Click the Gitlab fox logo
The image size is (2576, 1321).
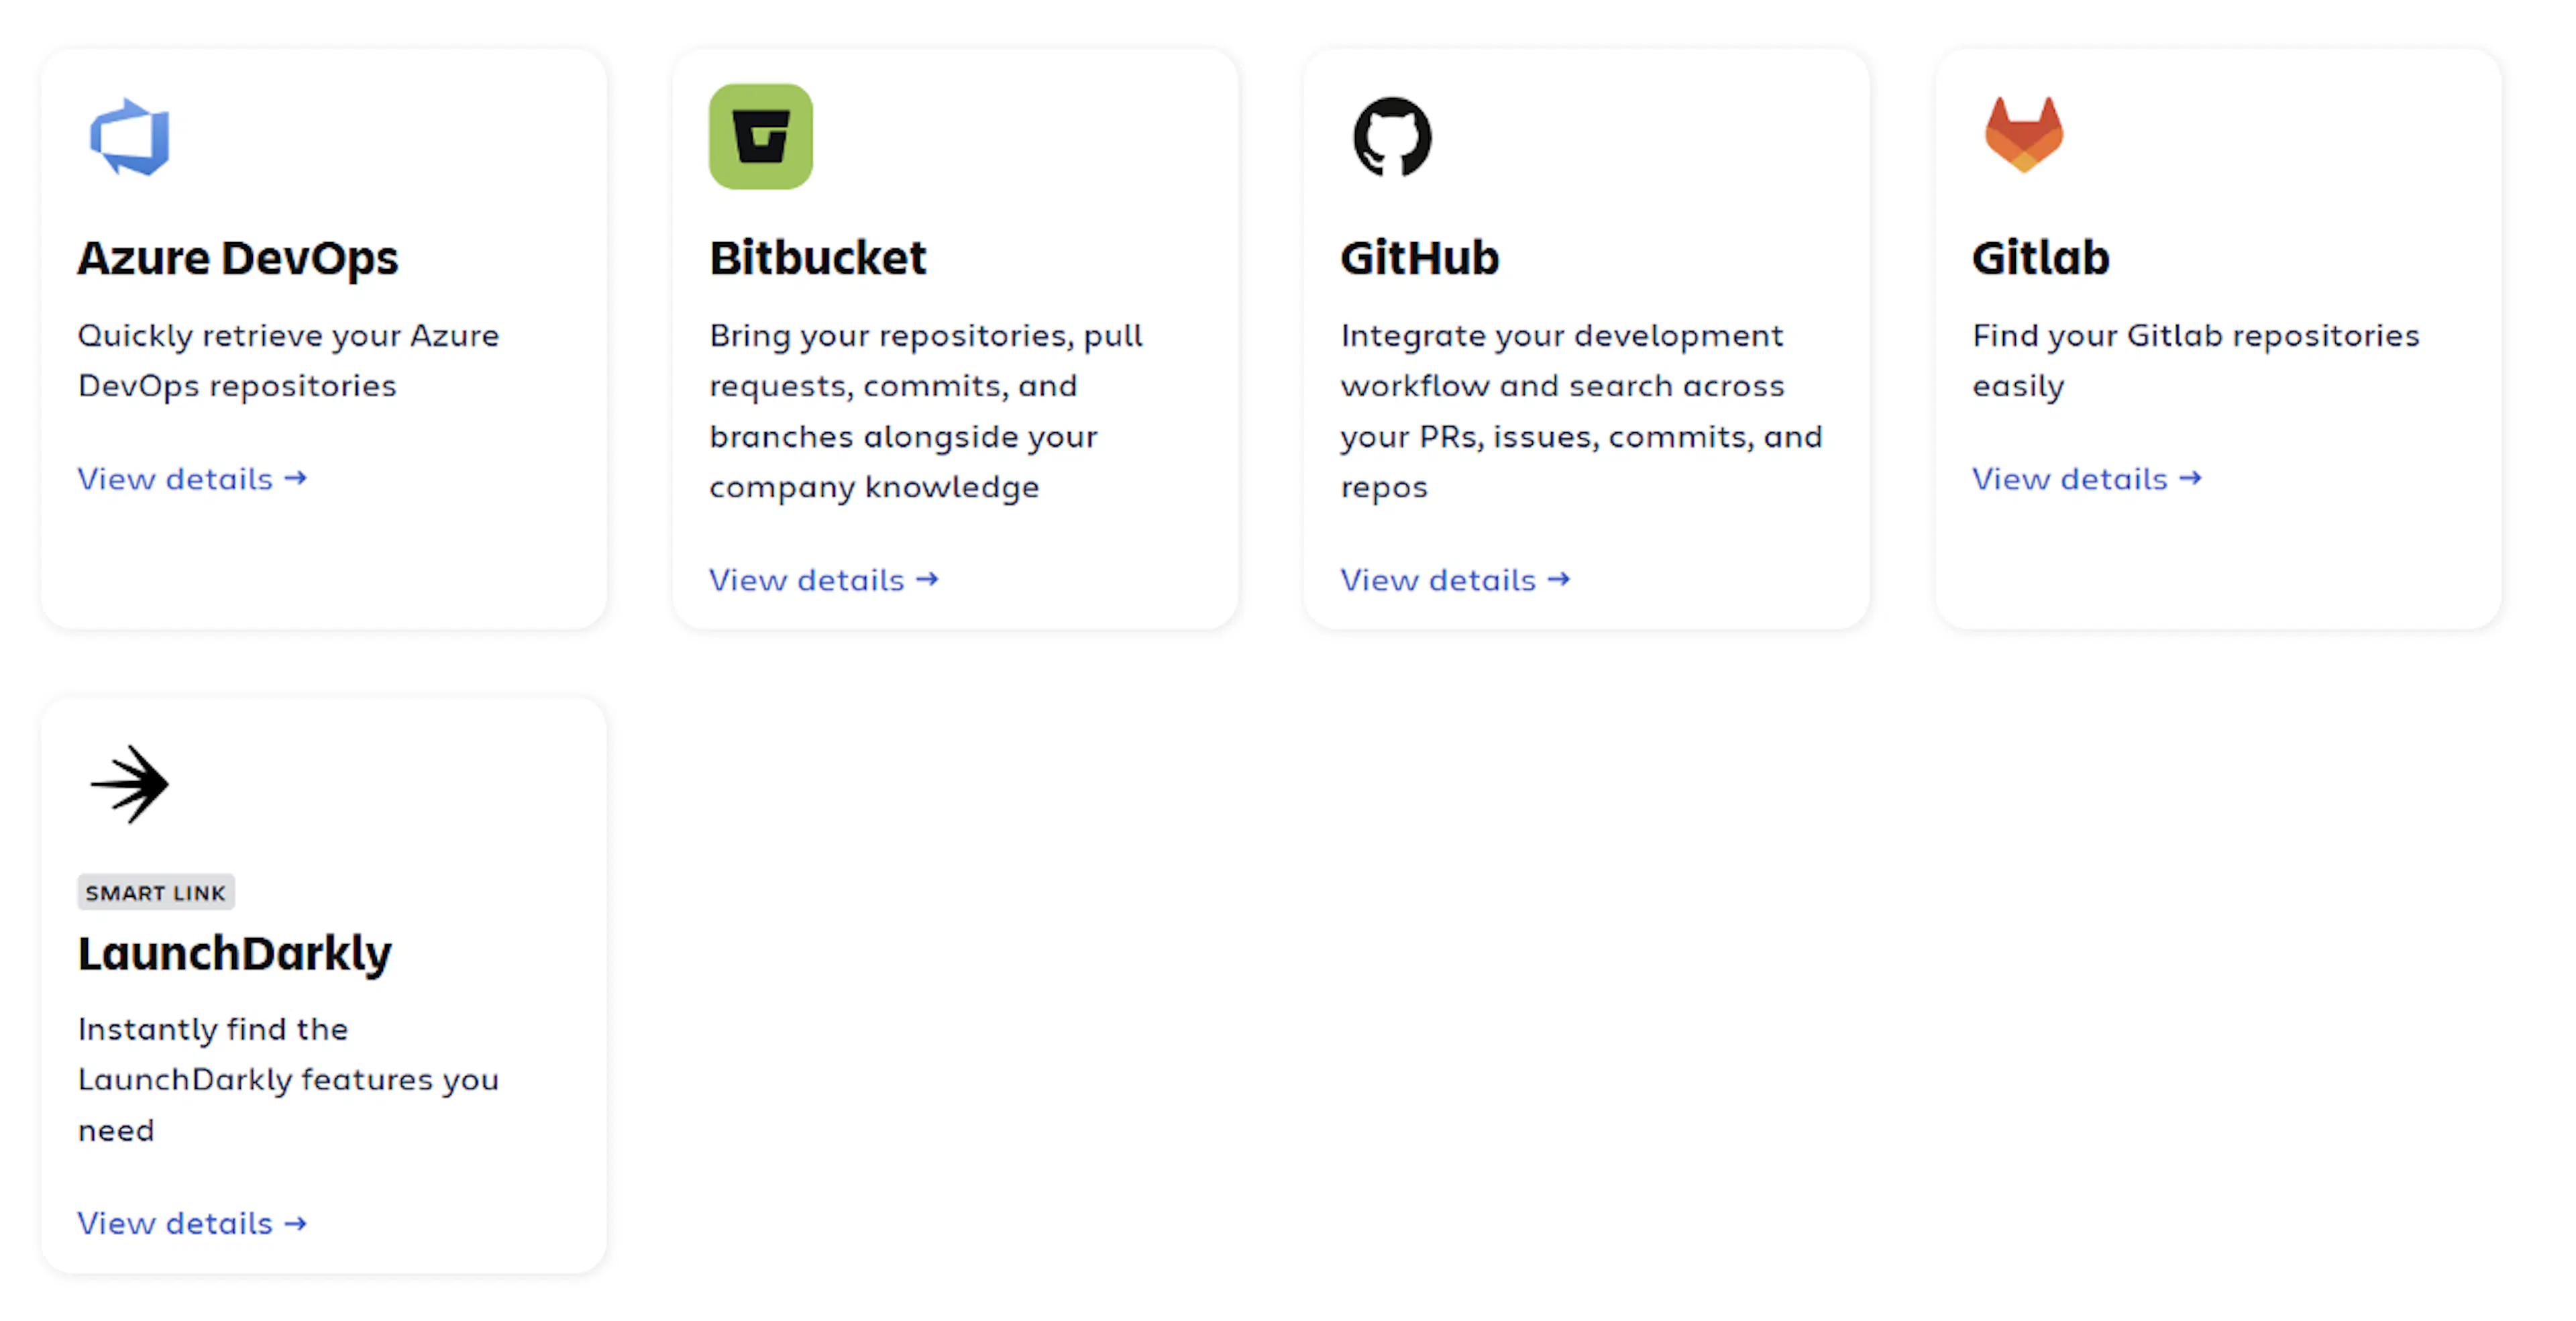click(x=2024, y=135)
